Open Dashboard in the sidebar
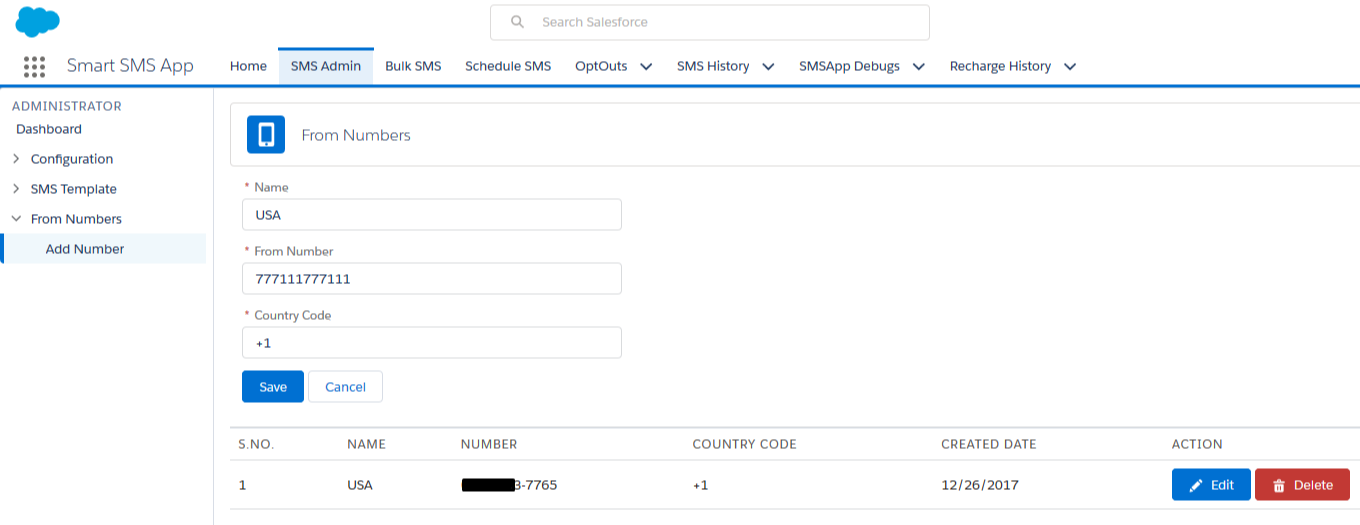The image size is (1360, 525). coord(49,129)
